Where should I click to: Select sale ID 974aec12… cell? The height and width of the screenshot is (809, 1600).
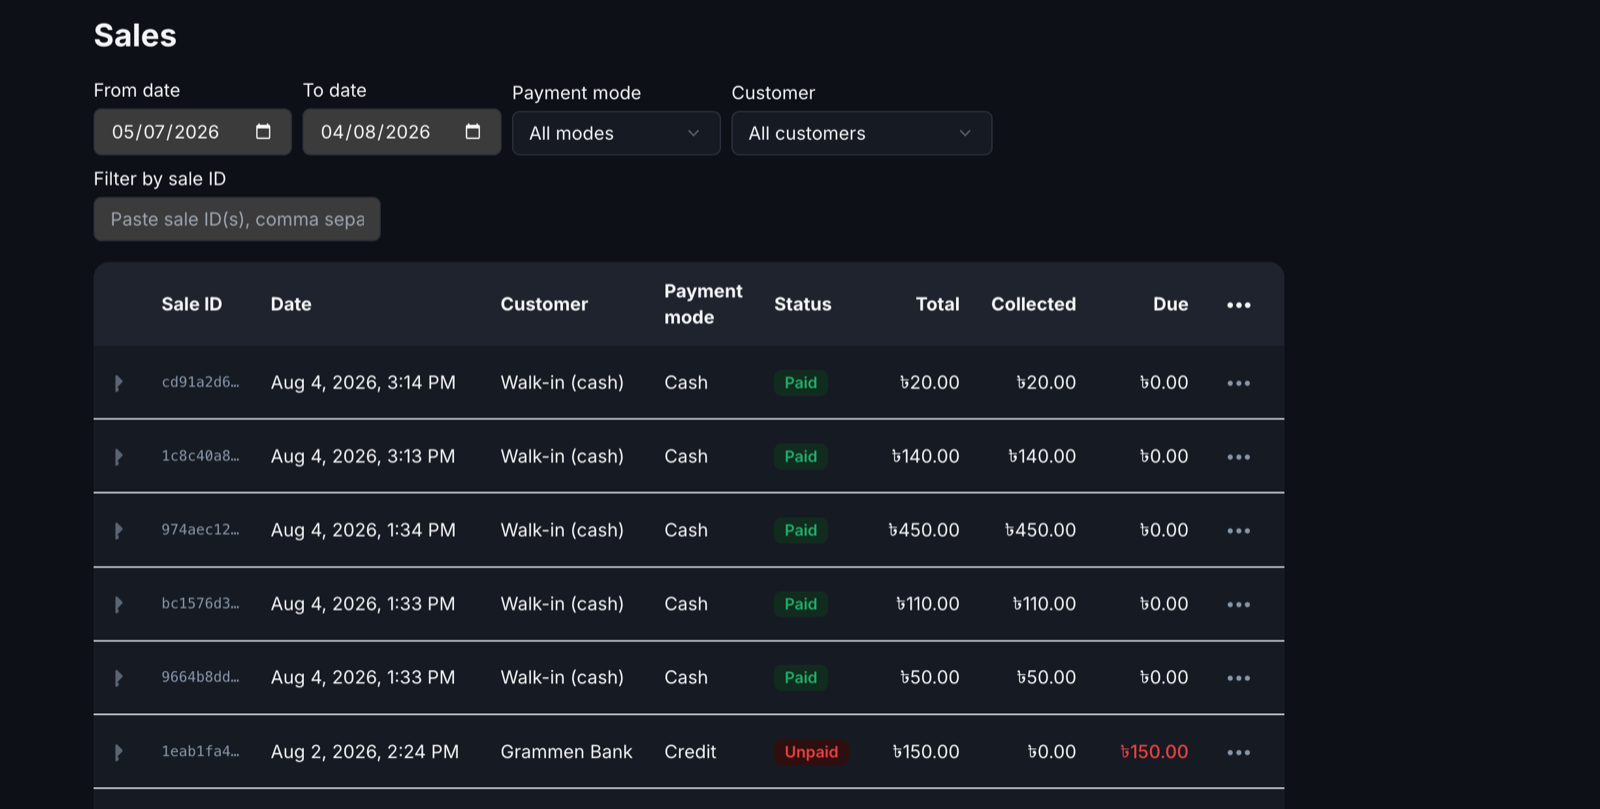click(200, 530)
